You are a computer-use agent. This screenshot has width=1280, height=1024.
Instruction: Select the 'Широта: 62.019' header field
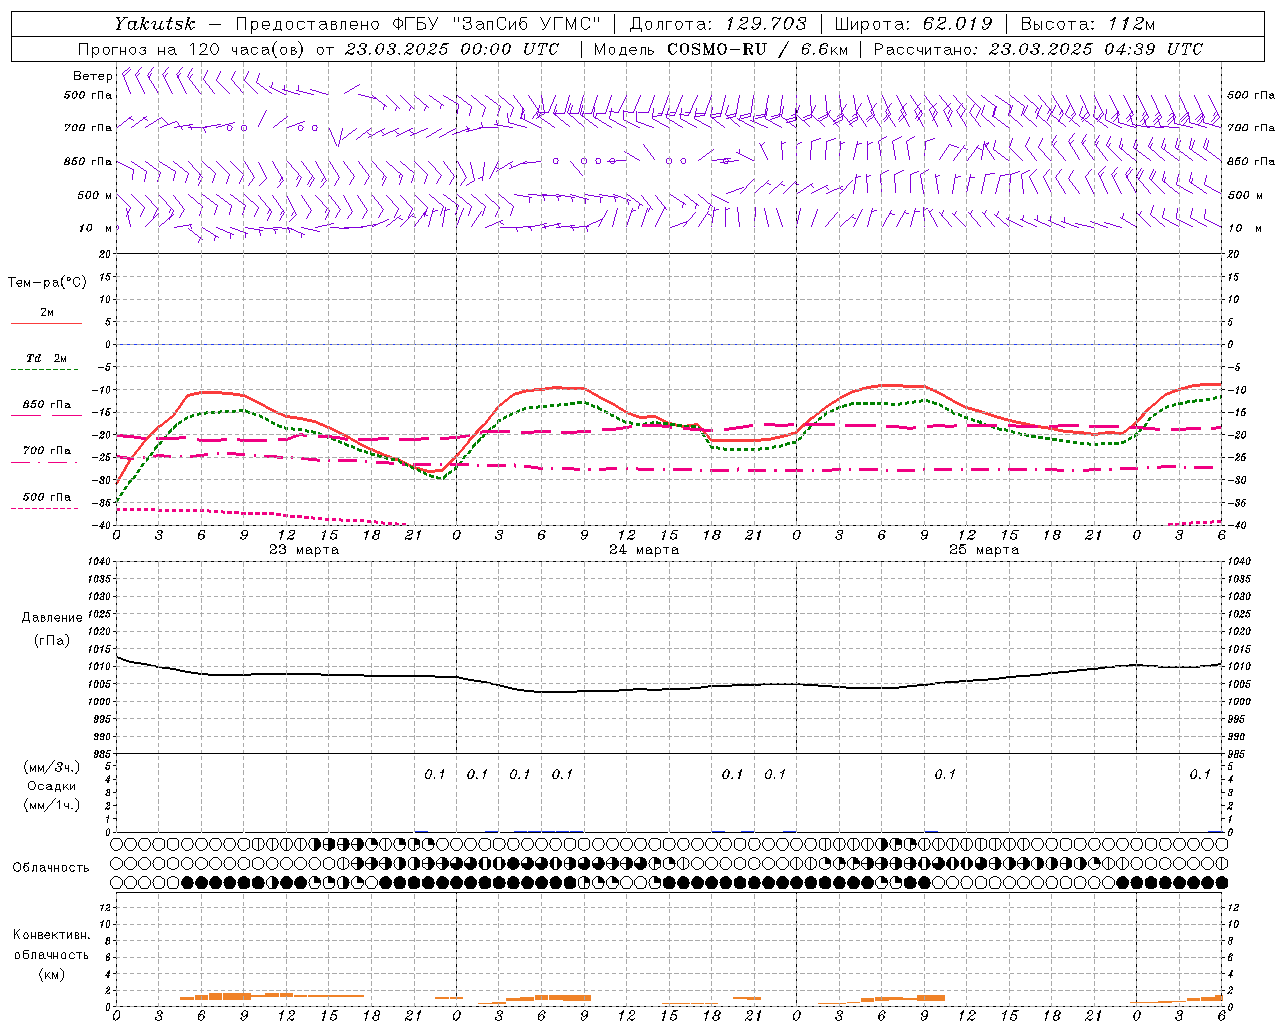[914, 24]
